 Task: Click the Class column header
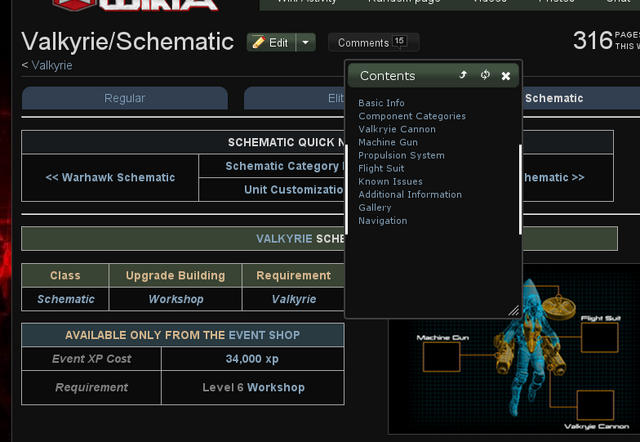(65, 275)
